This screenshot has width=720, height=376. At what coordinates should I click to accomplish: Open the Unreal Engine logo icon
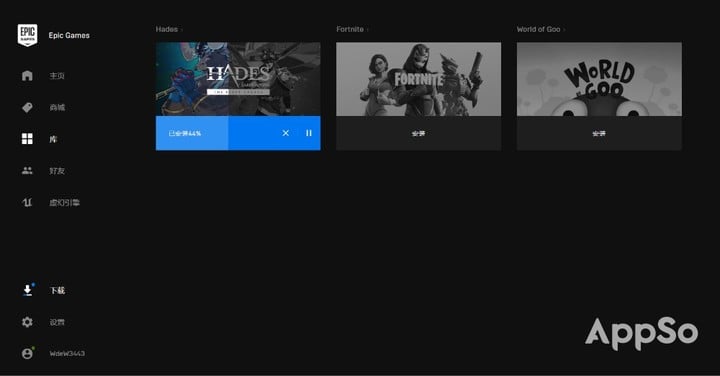pos(27,202)
